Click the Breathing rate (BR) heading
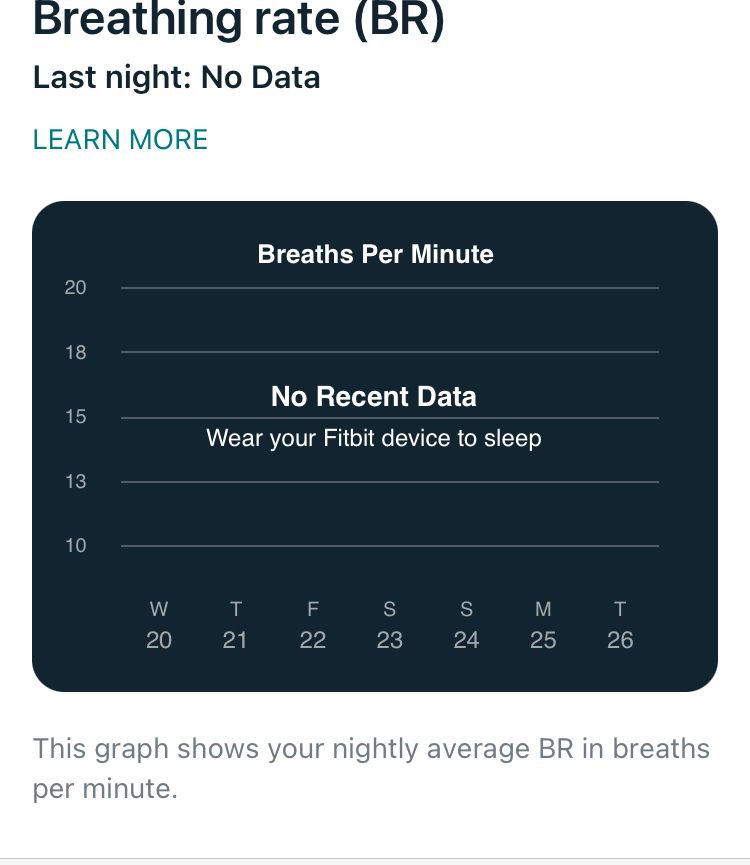This screenshot has width=750, height=865. (x=238, y=20)
